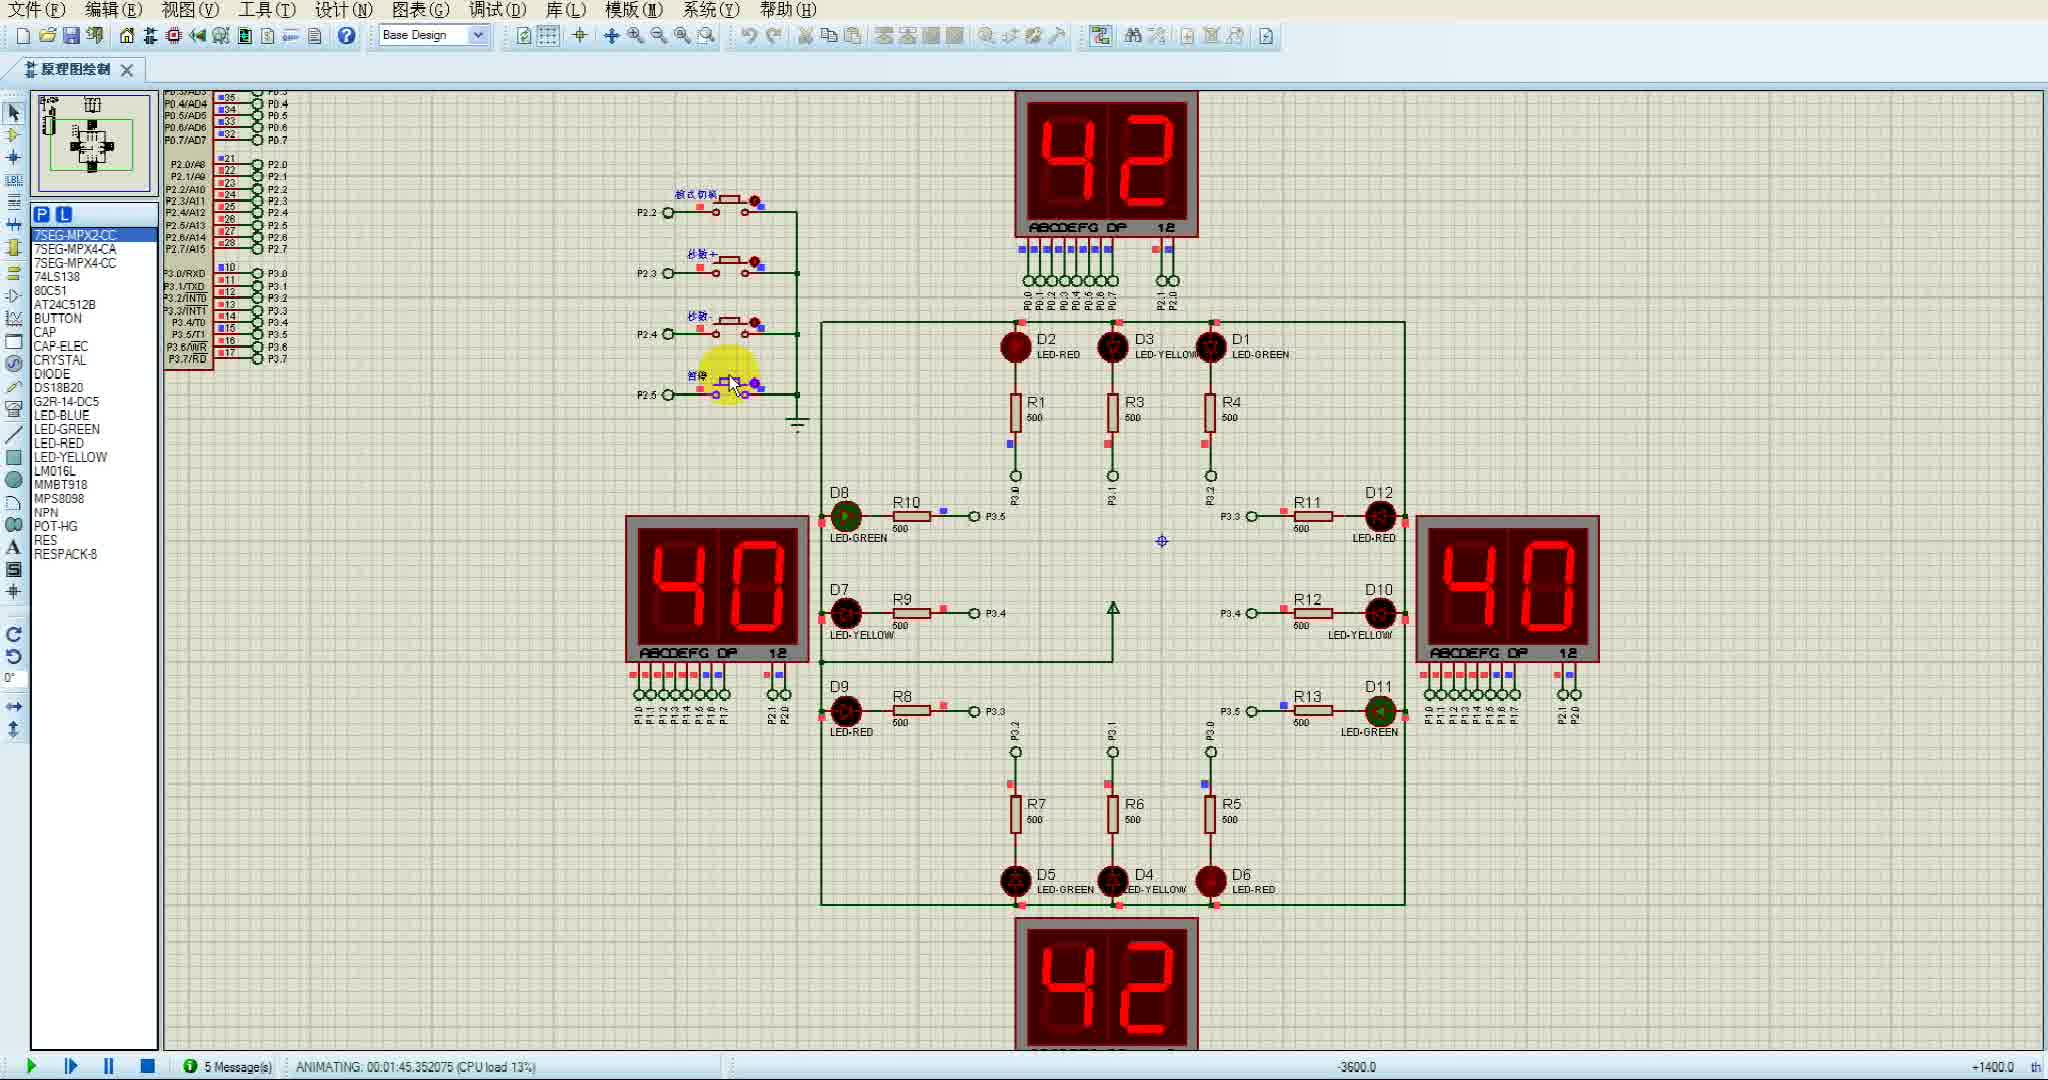Toggle the grid display icon
Viewport: 2048px width, 1080px height.
click(548, 36)
